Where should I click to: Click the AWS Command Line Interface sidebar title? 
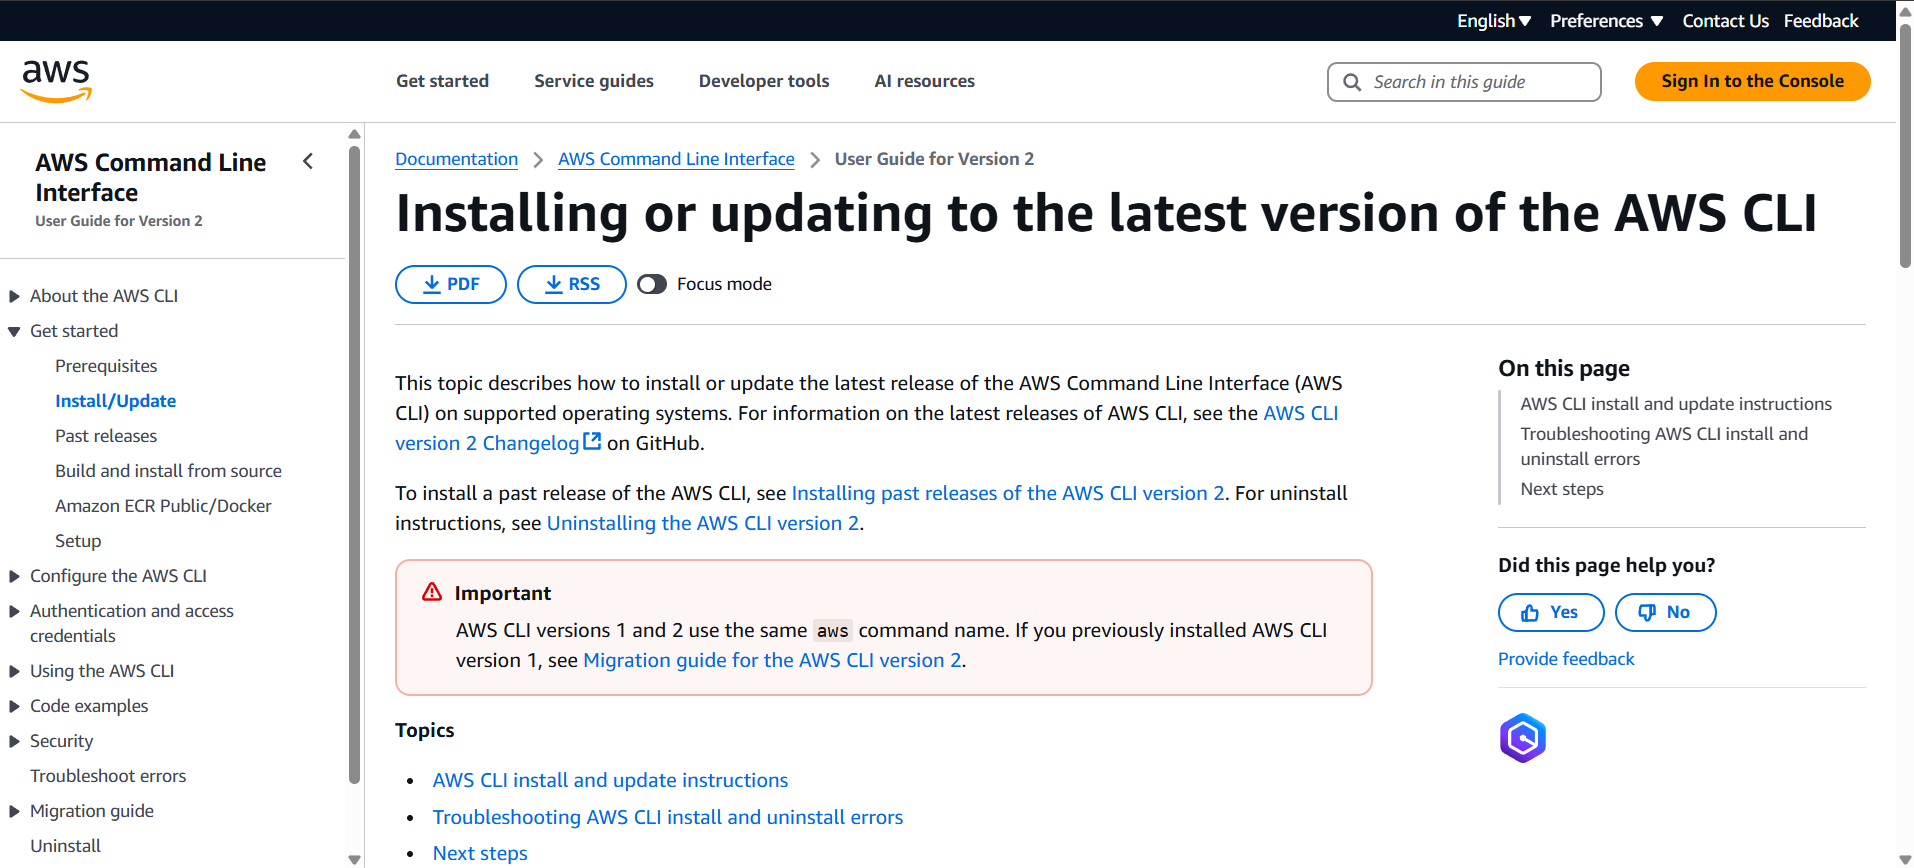pos(150,177)
